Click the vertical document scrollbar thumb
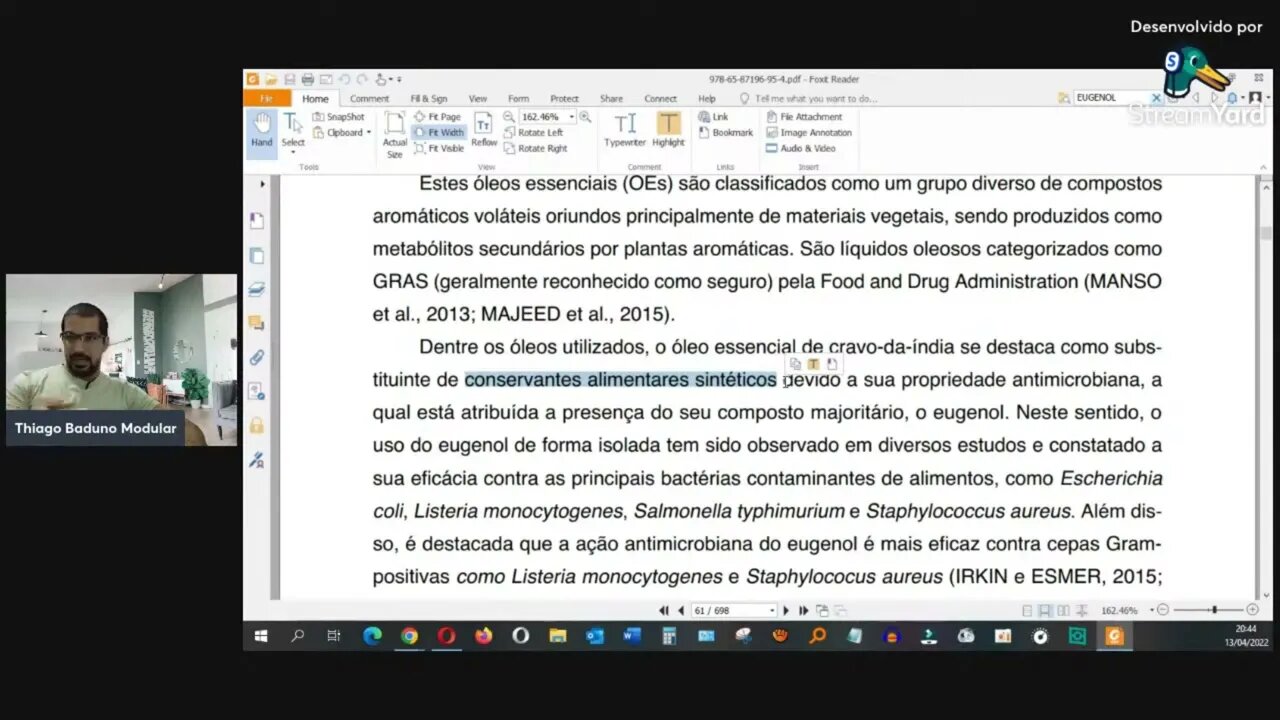The width and height of the screenshot is (1280, 720). click(1265, 234)
